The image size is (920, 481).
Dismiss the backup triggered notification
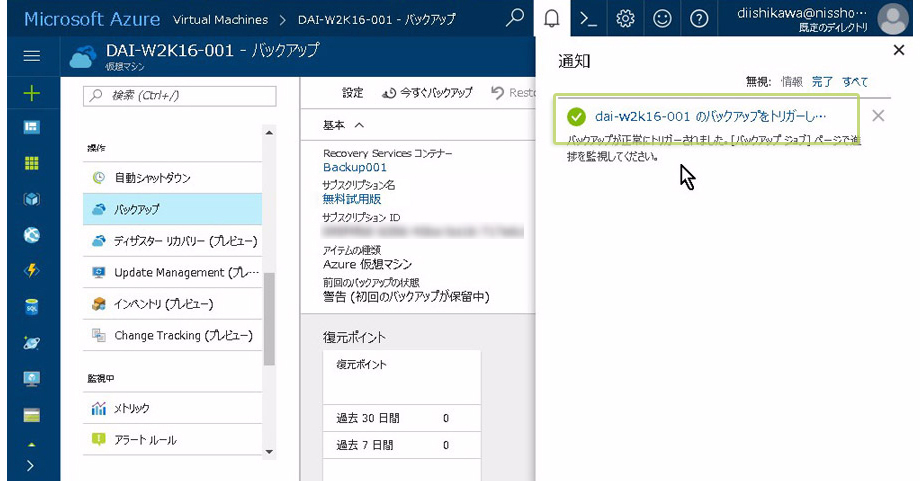click(x=878, y=116)
